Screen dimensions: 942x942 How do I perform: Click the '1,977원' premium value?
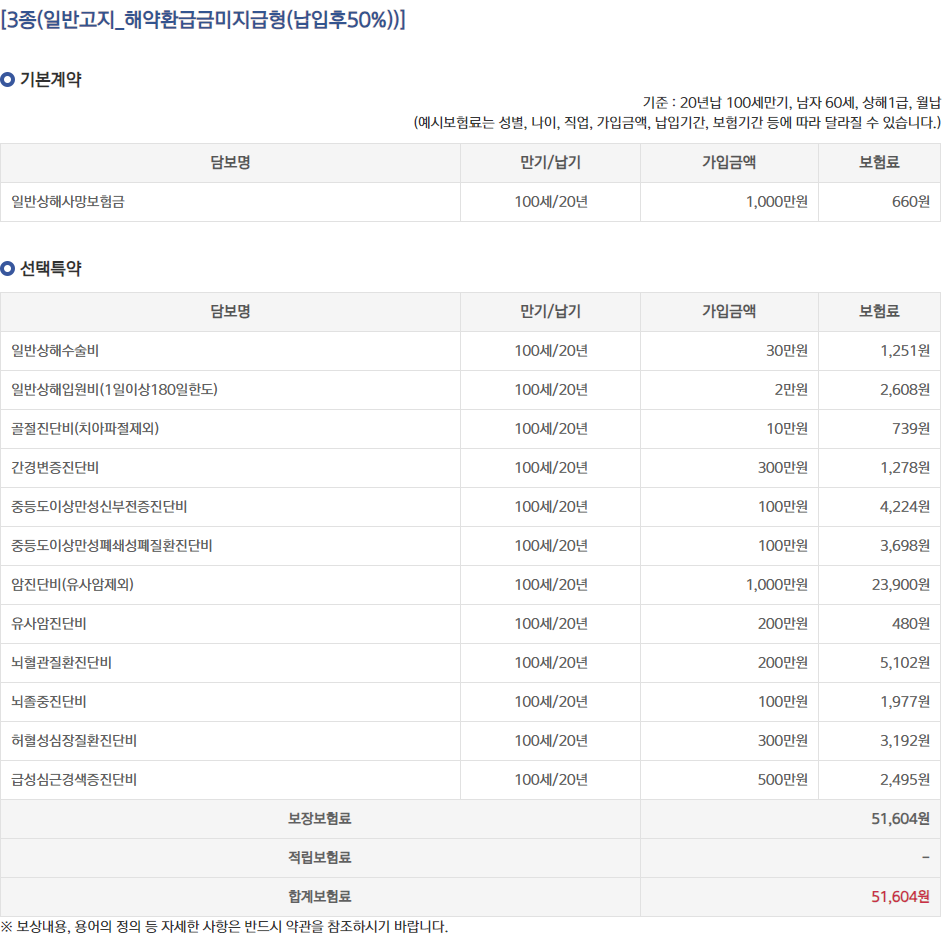(x=905, y=702)
